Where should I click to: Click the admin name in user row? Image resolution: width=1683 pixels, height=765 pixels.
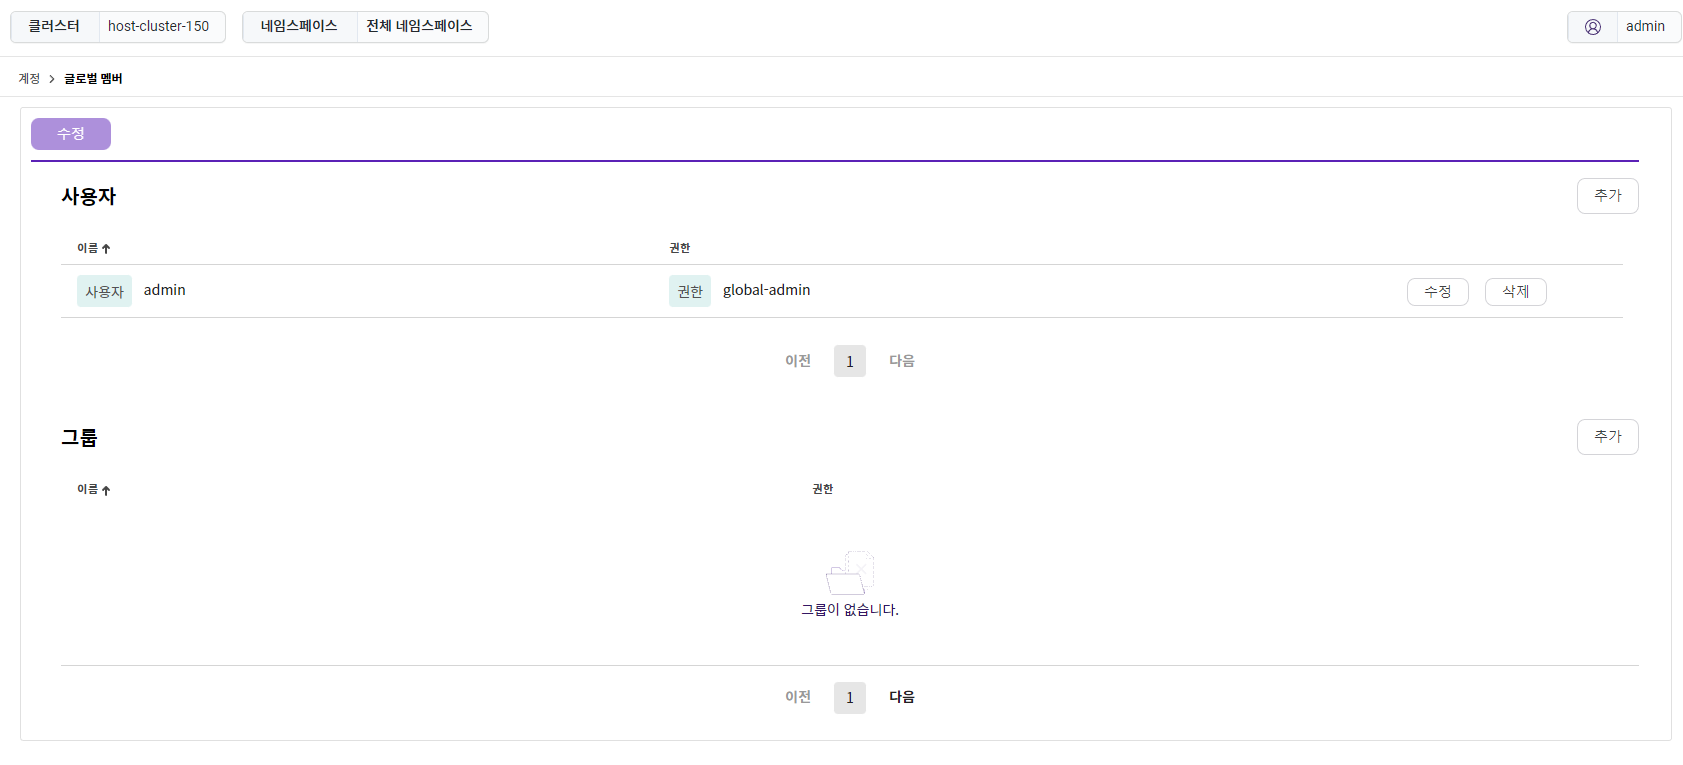(165, 290)
